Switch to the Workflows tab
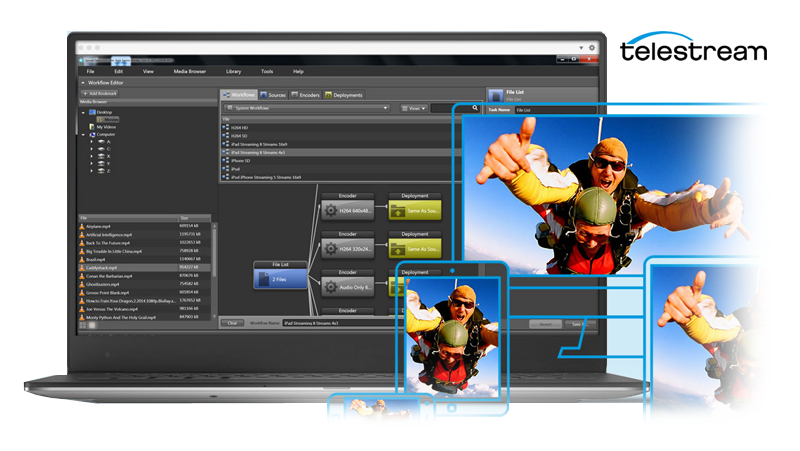Image resolution: width=800 pixels, height=451 pixels. (239, 95)
